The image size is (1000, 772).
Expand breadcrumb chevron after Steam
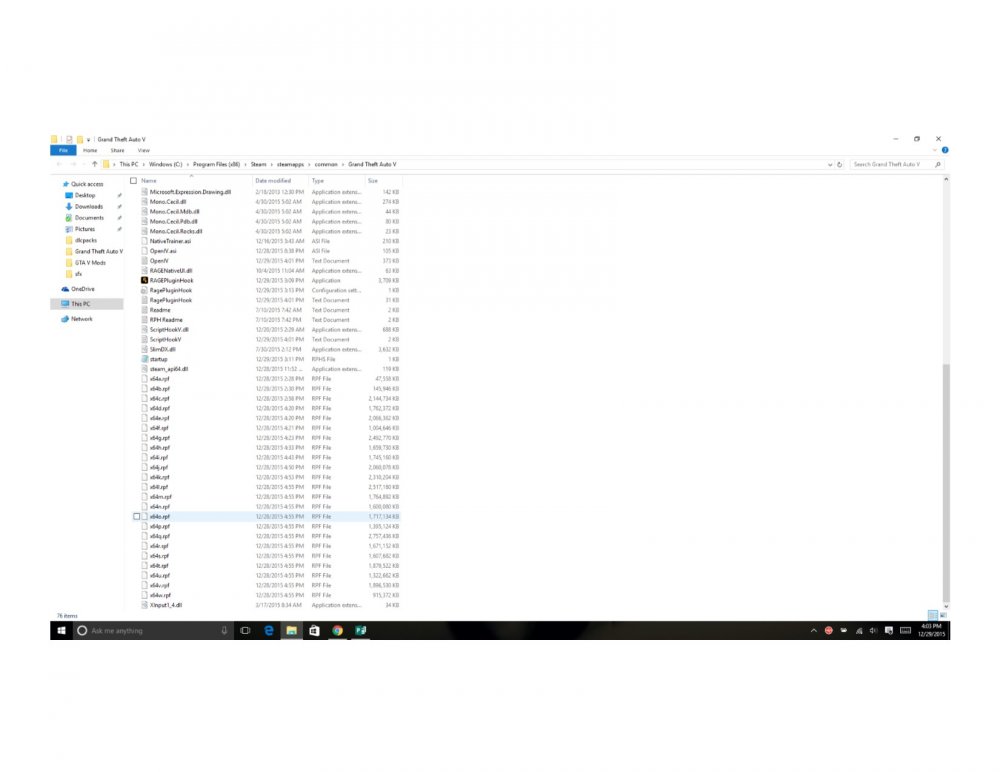[x=271, y=165]
